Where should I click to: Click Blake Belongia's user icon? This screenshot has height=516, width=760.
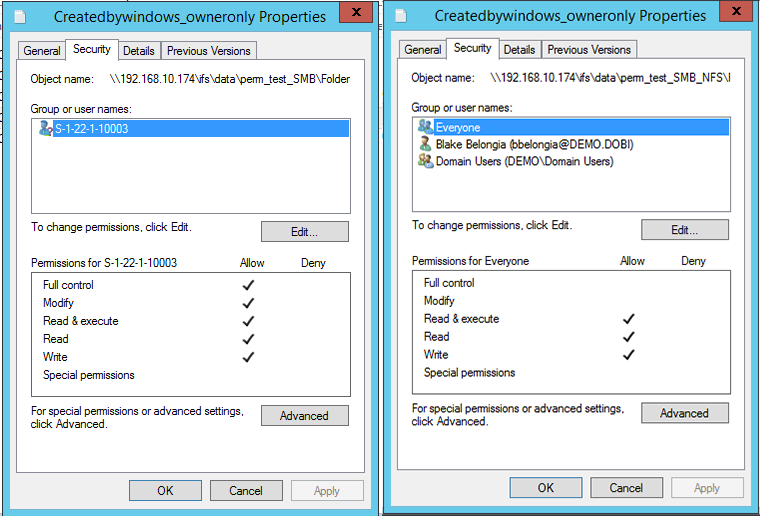426,144
